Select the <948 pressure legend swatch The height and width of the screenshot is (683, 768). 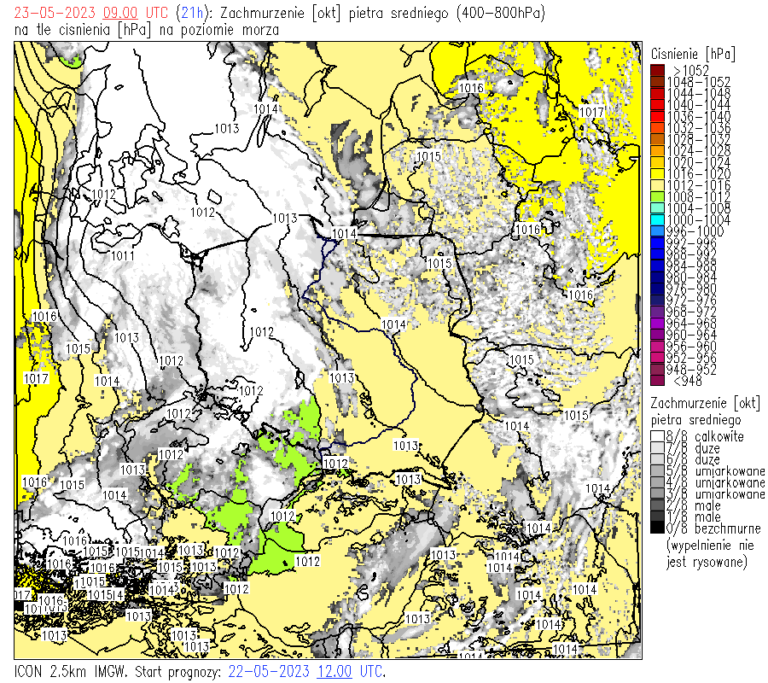pos(656,381)
